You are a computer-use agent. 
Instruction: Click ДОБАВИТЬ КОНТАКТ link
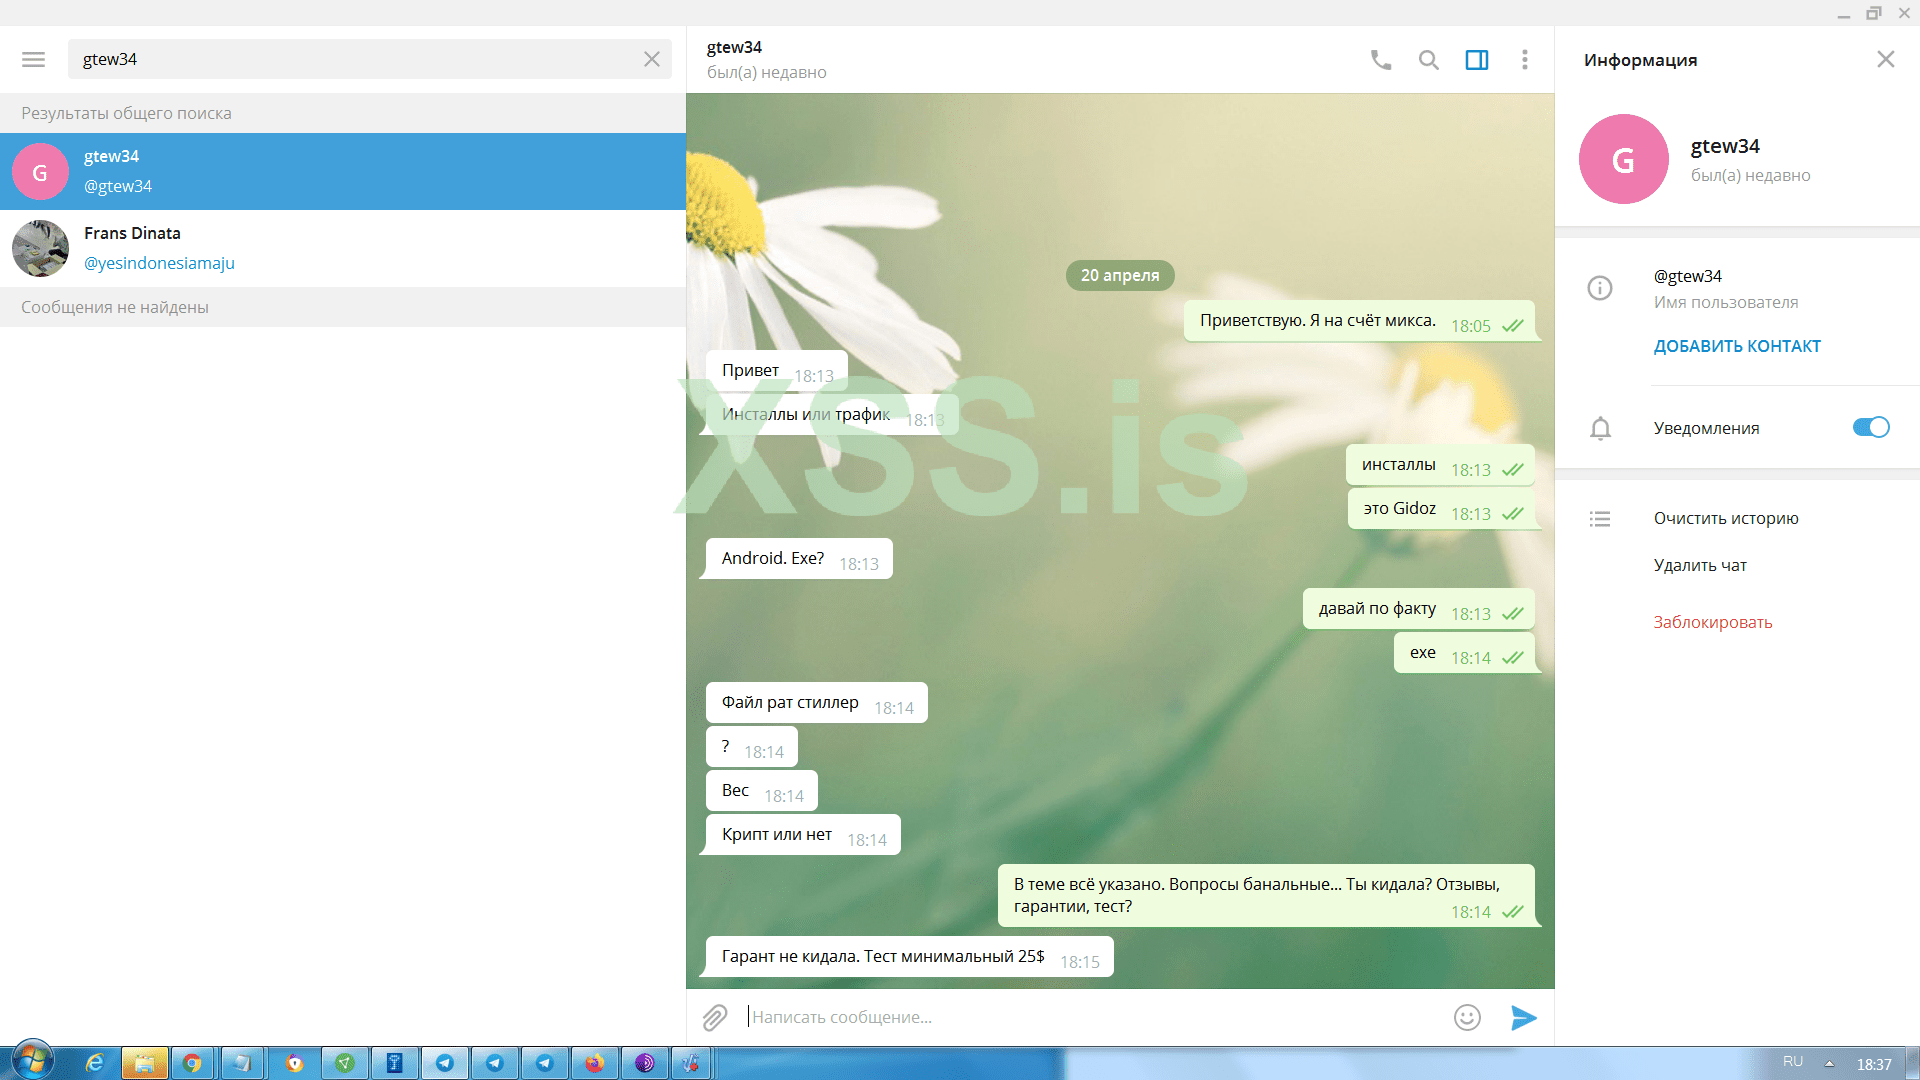1736,346
